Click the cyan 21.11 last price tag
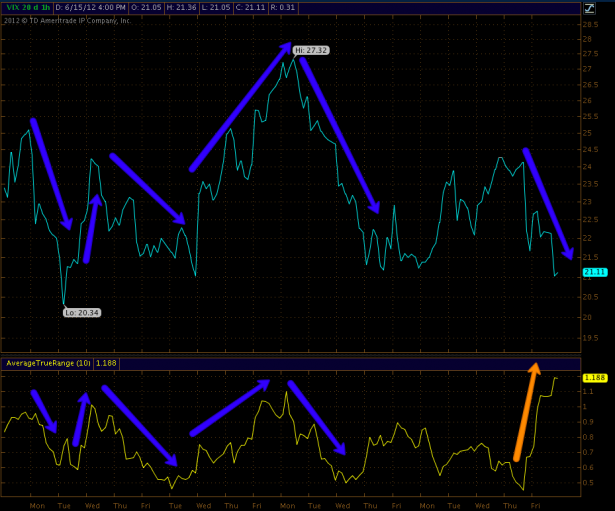This screenshot has width=615, height=511. (594, 272)
